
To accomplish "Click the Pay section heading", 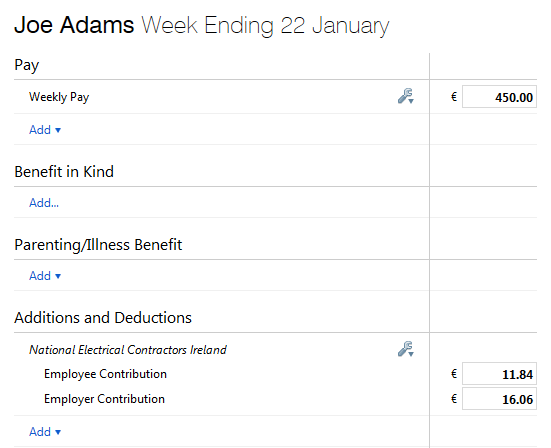I will coord(27,65).
